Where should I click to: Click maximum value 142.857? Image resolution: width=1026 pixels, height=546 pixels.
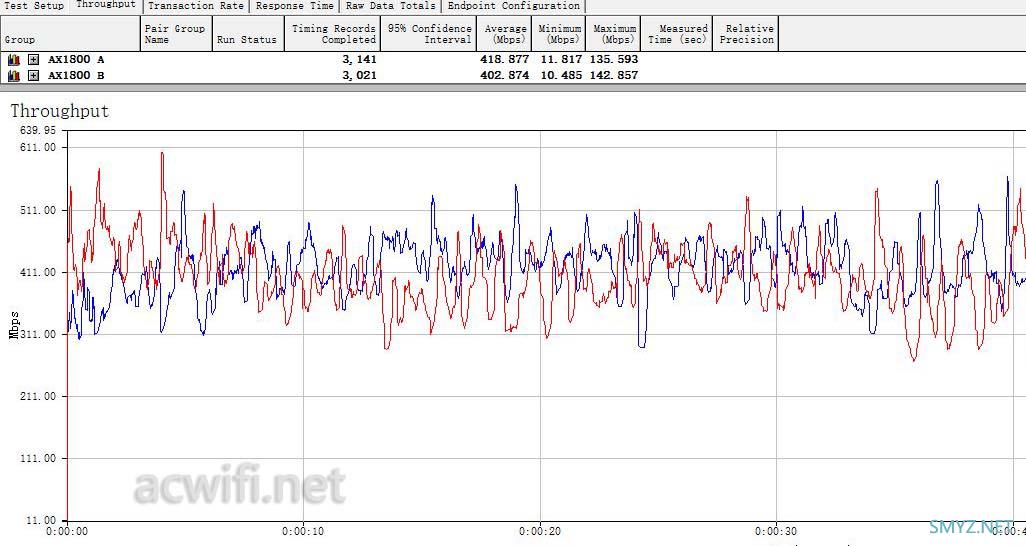click(x=614, y=75)
